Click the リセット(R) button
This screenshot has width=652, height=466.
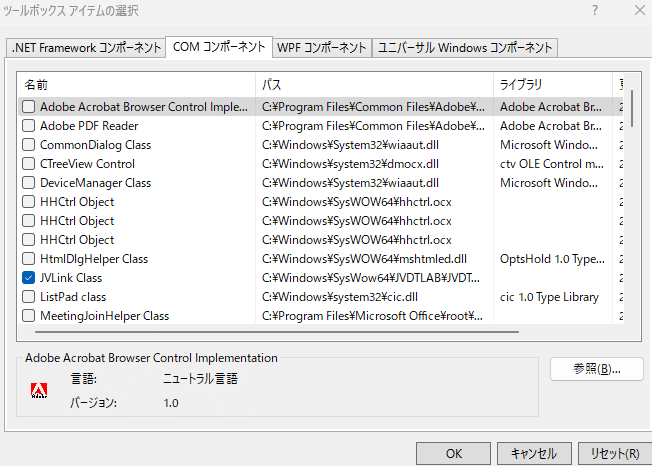tap(615, 454)
